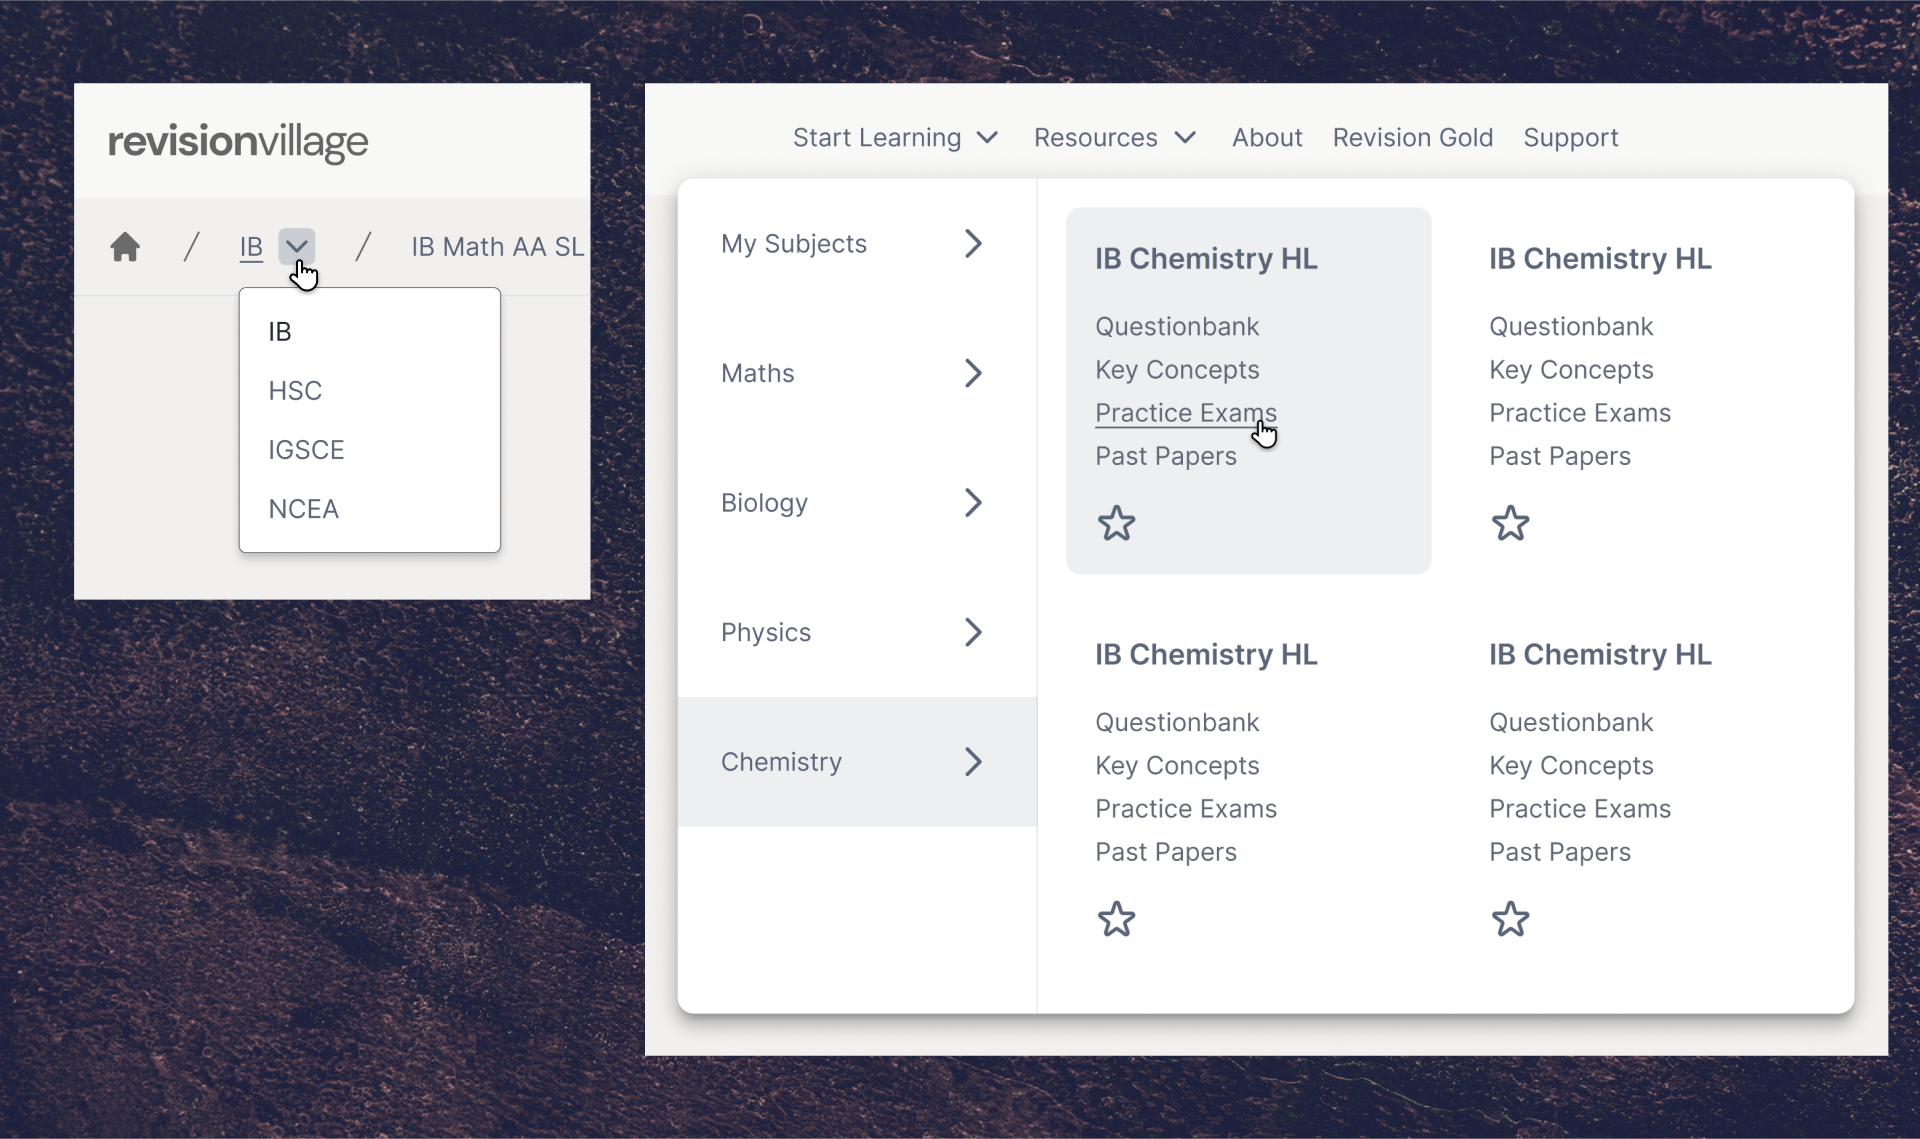The width and height of the screenshot is (1920, 1139).
Task: Toggle star on the top-right Chemistry card
Action: pos(1510,523)
